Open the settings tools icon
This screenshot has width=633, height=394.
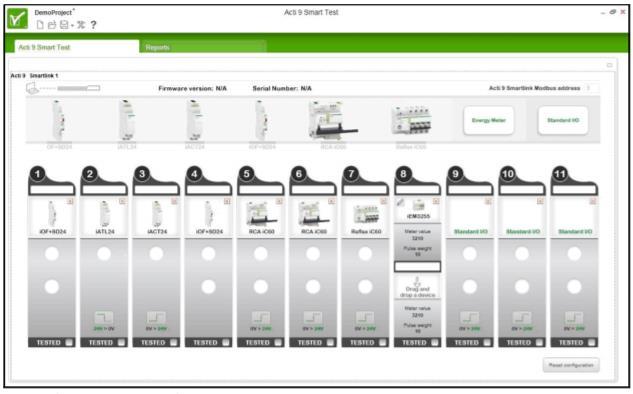click(81, 25)
